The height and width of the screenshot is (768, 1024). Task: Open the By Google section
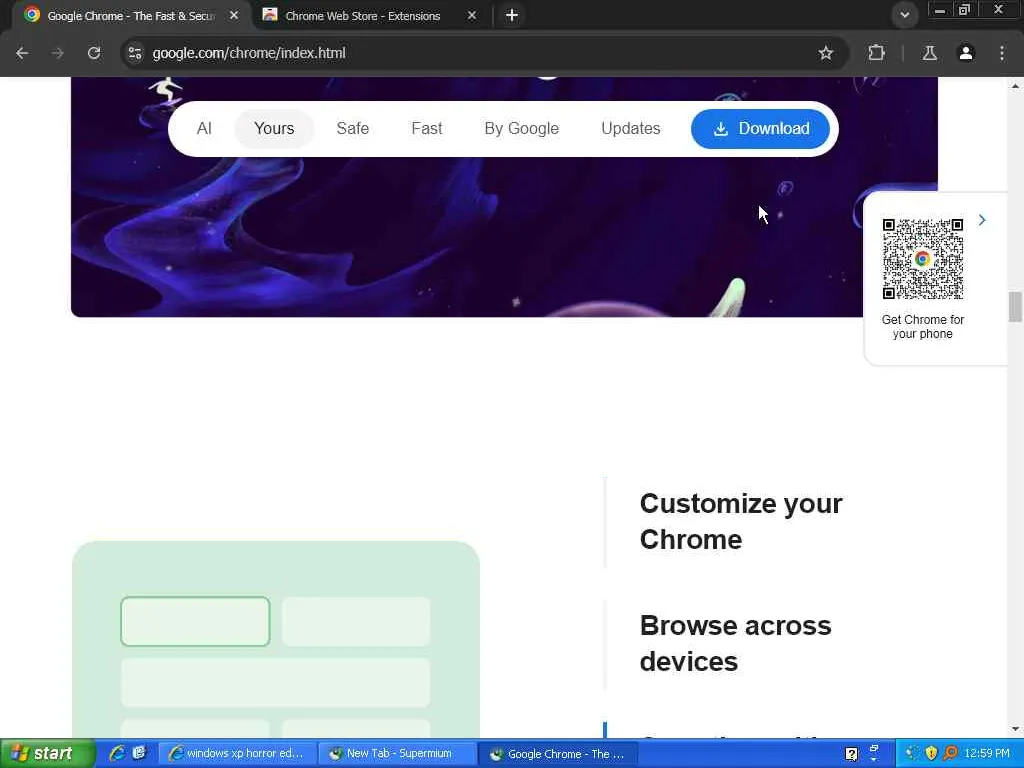coord(522,129)
